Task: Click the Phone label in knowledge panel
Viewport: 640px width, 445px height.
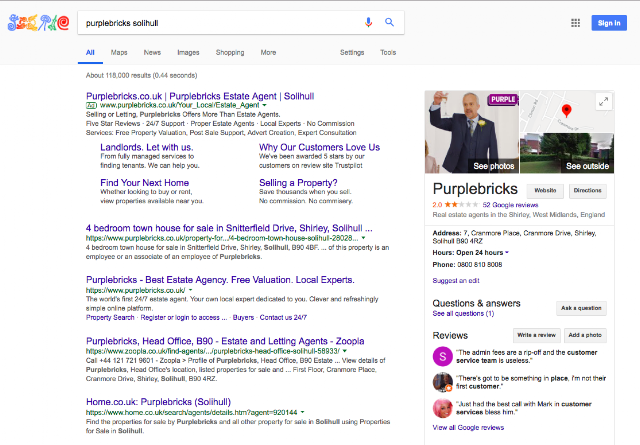Action: point(444,265)
